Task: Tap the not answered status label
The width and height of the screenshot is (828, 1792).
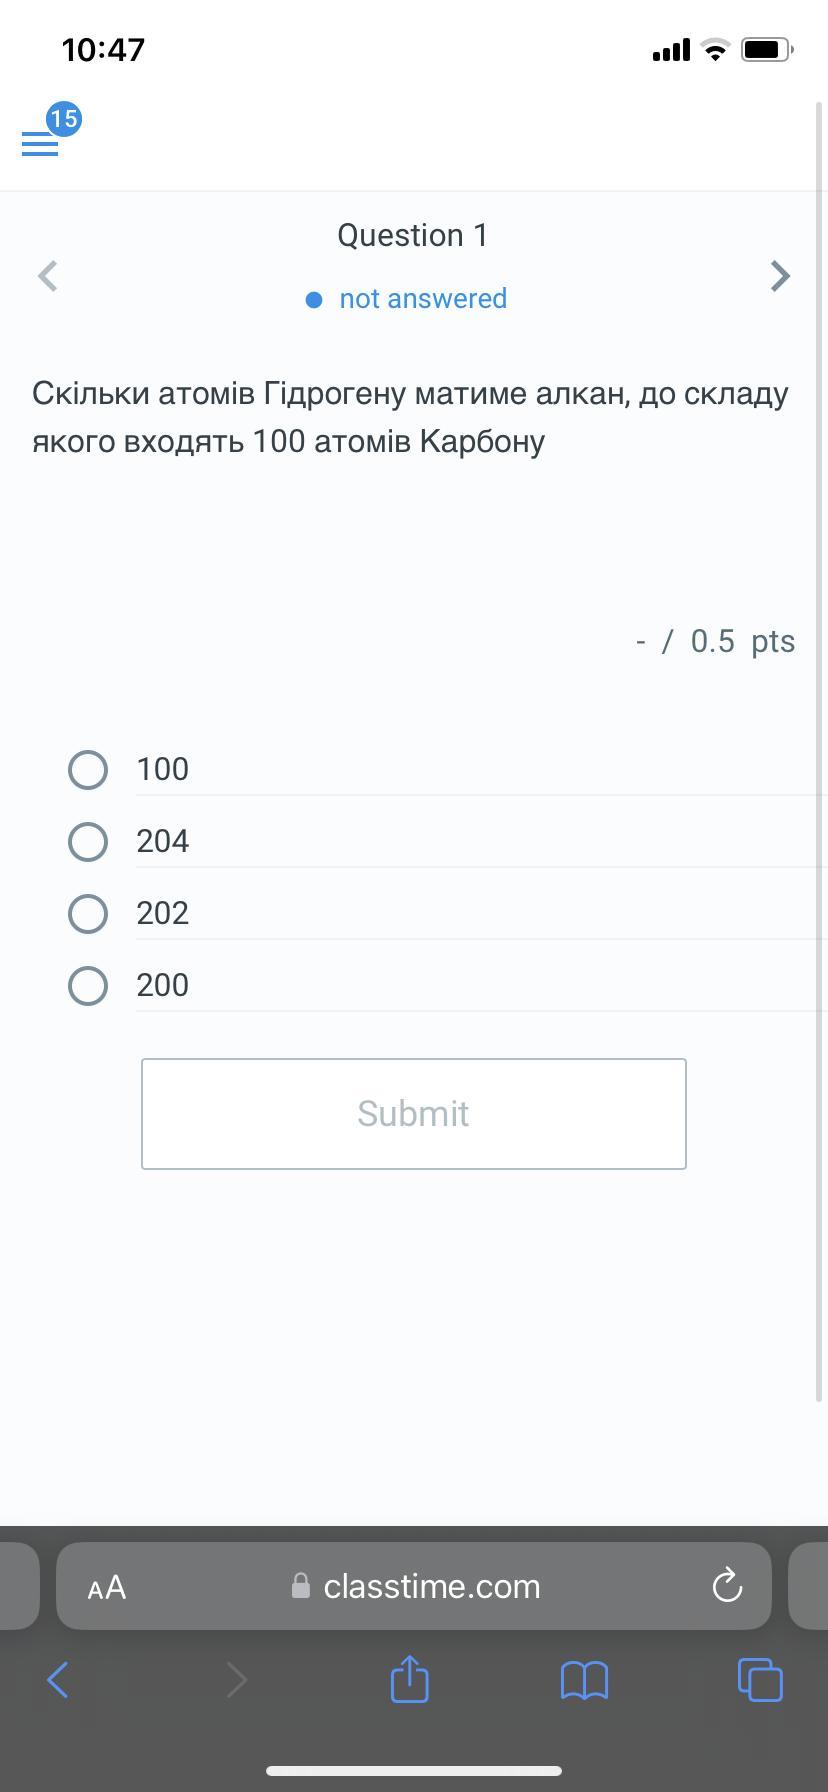Action: click(x=422, y=299)
